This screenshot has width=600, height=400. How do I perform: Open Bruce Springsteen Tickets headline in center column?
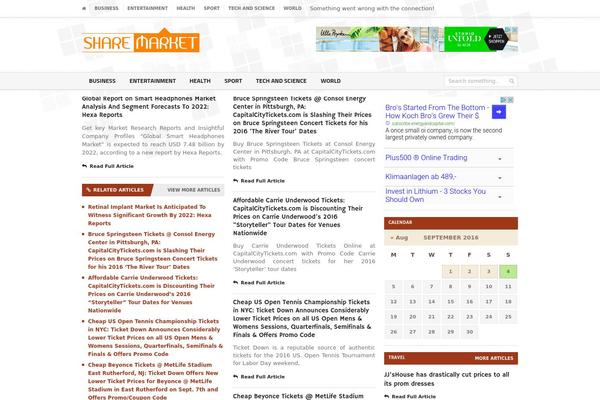tap(302, 115)
